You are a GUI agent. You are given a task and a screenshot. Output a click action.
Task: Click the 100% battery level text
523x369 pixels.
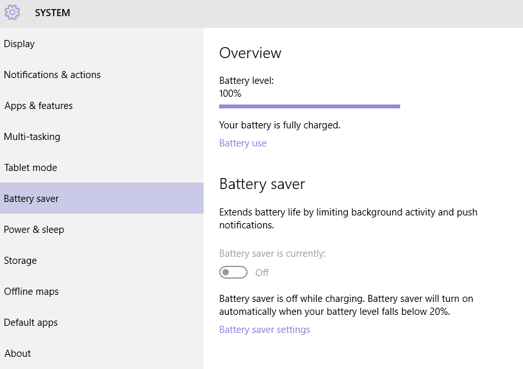(x=230, y=93)
